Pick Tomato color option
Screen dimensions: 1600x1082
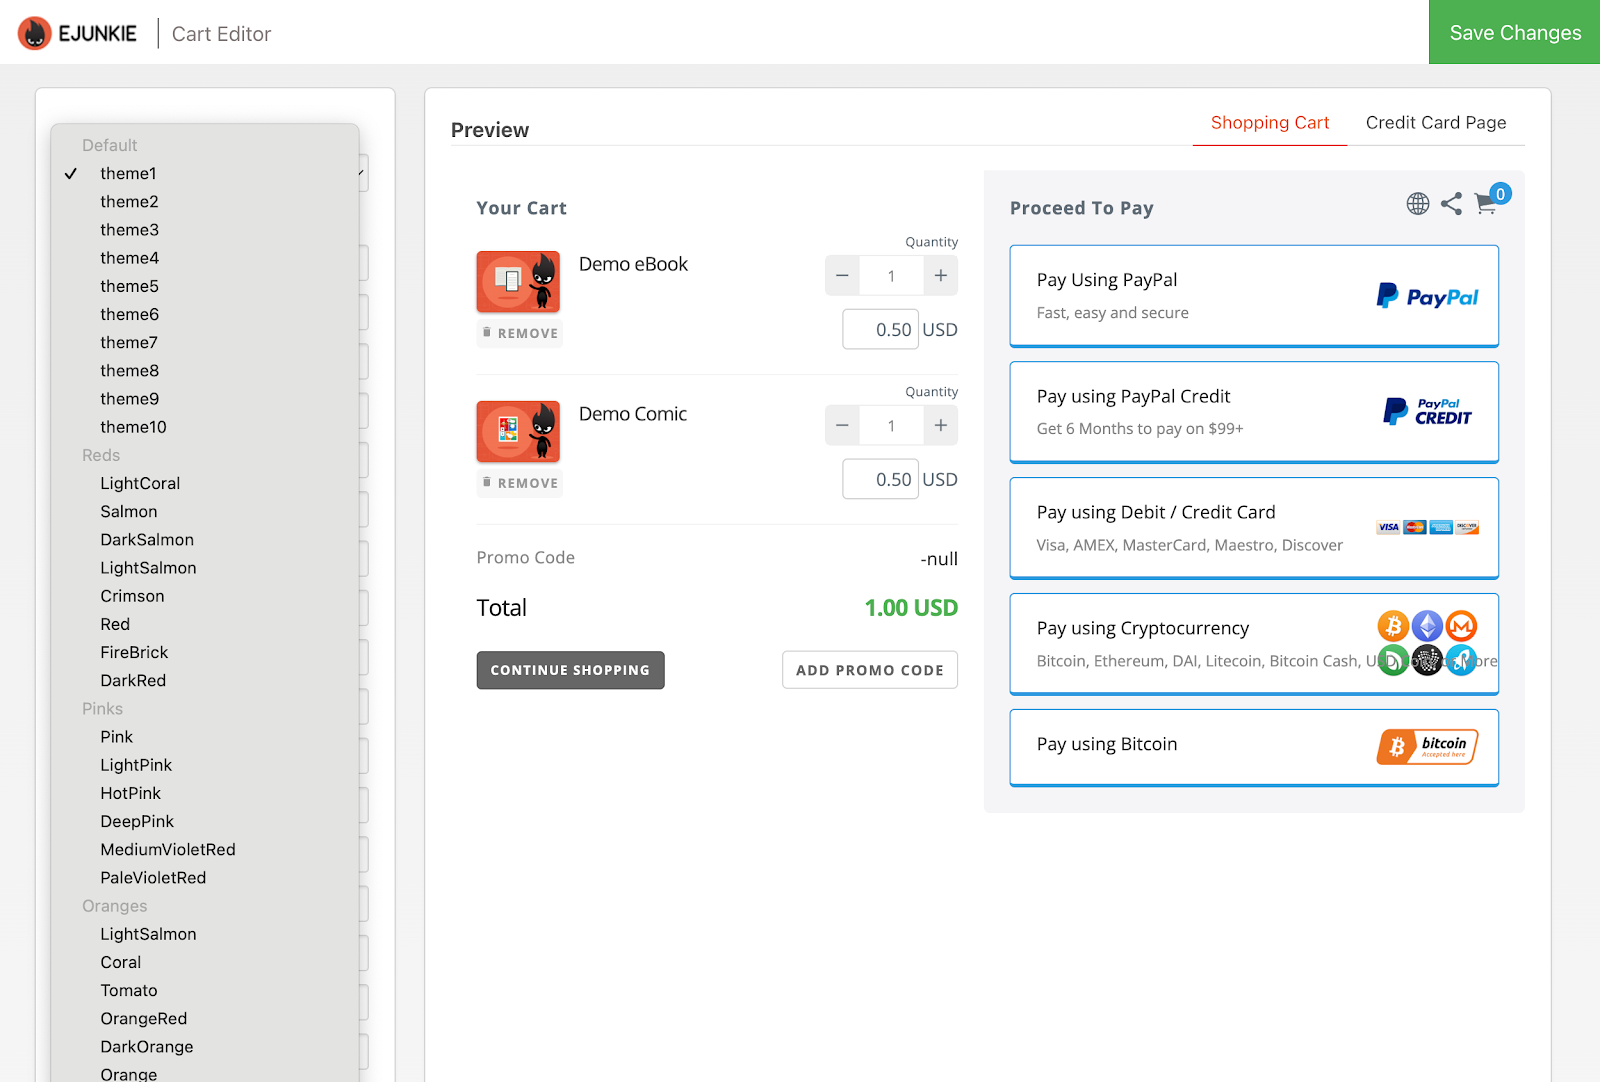[205, 990]
